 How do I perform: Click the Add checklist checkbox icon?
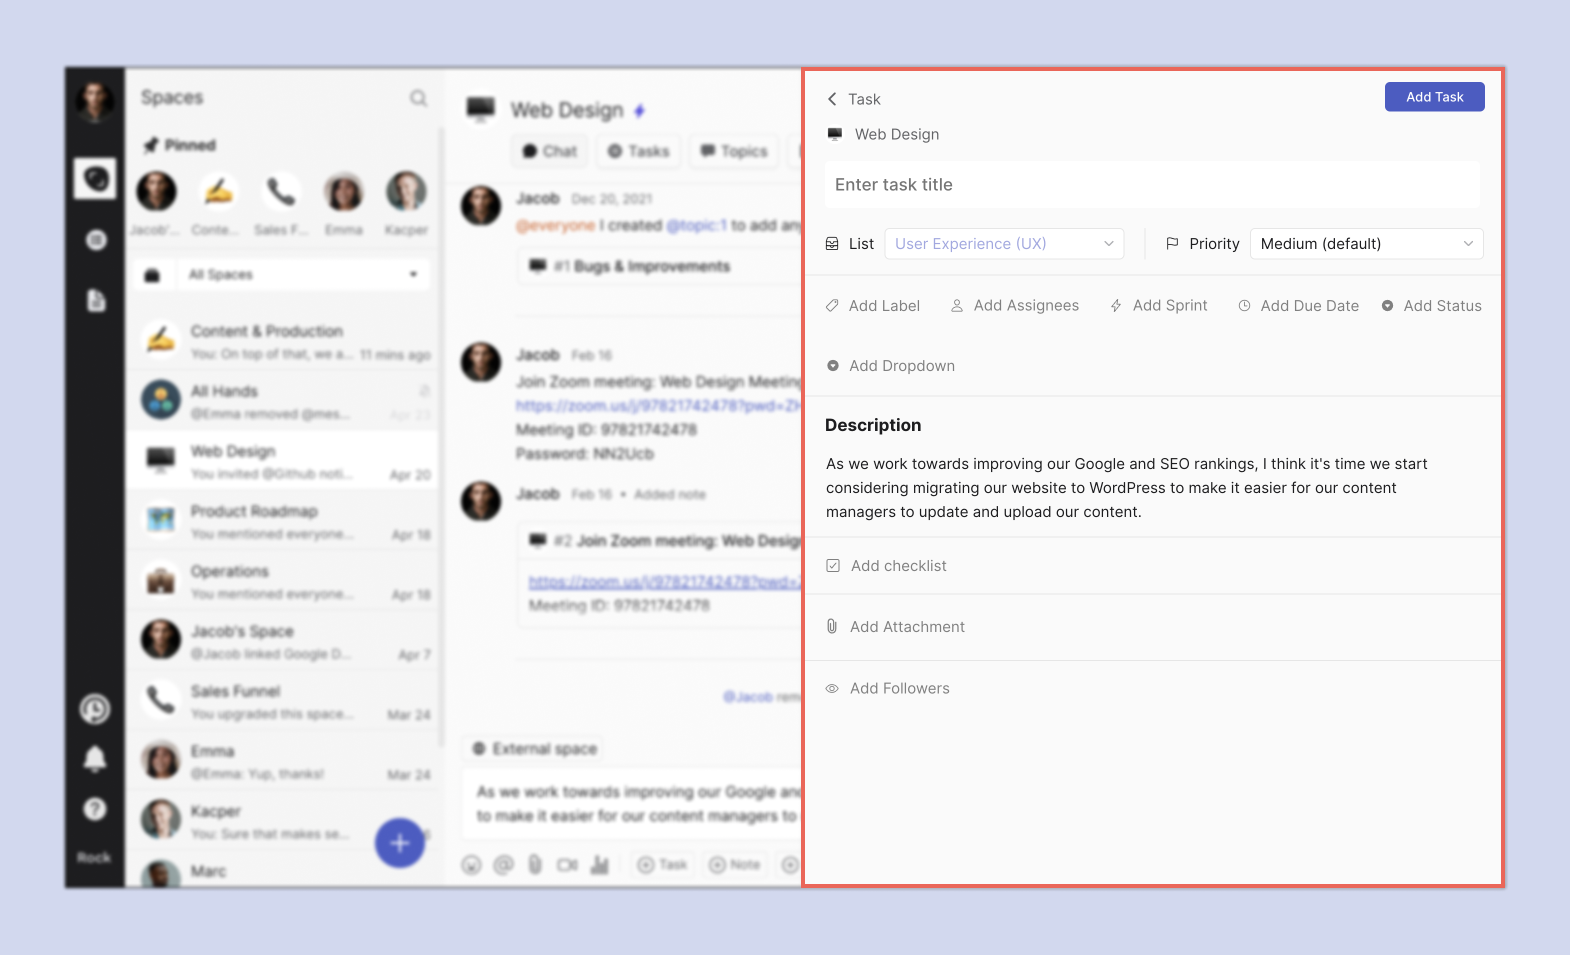[833, 566]
